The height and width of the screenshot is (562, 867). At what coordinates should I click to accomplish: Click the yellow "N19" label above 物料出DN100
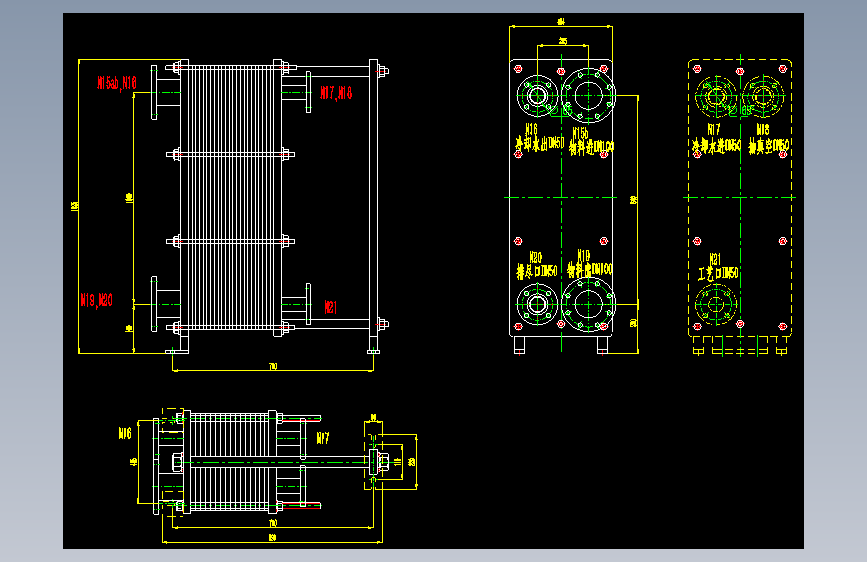coord(583,256)
